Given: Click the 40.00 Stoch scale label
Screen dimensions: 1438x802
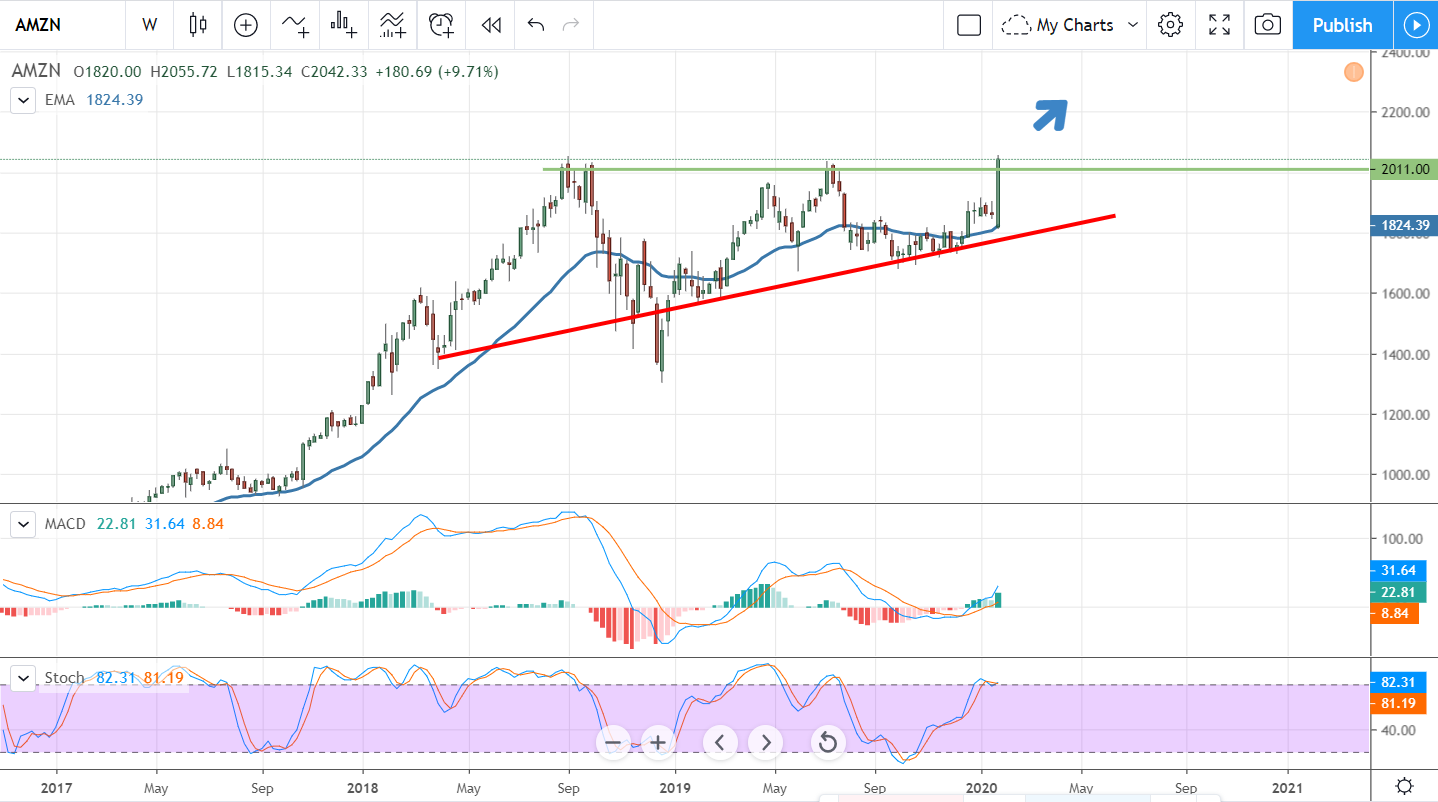Looking at the screenshot, I should [1396, 730].
